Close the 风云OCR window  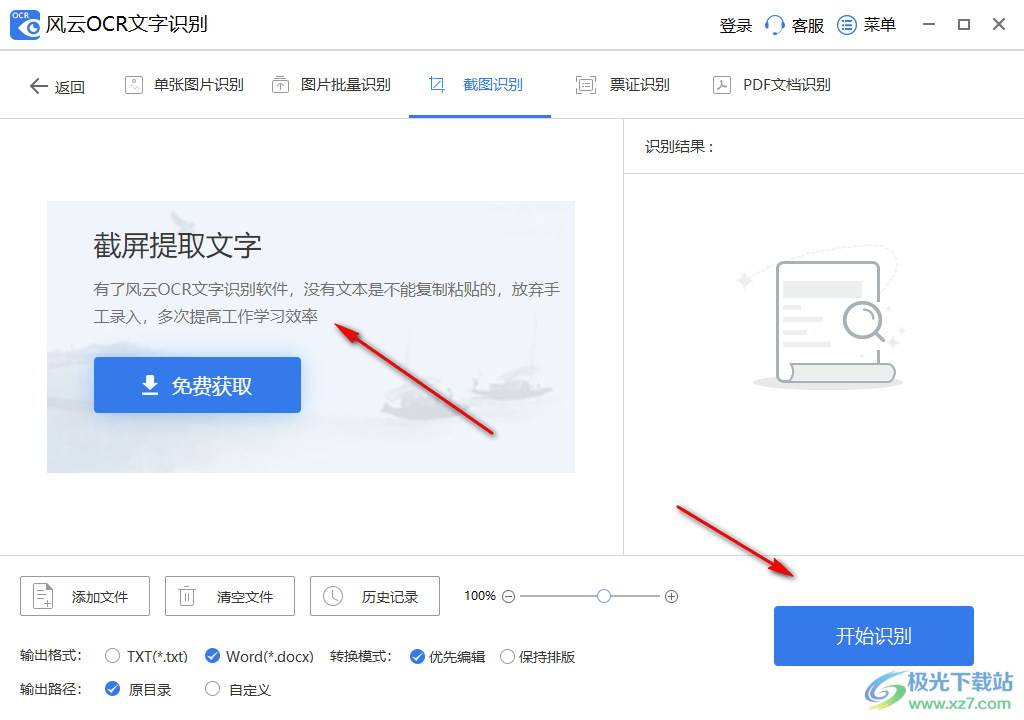coord(999,25)
